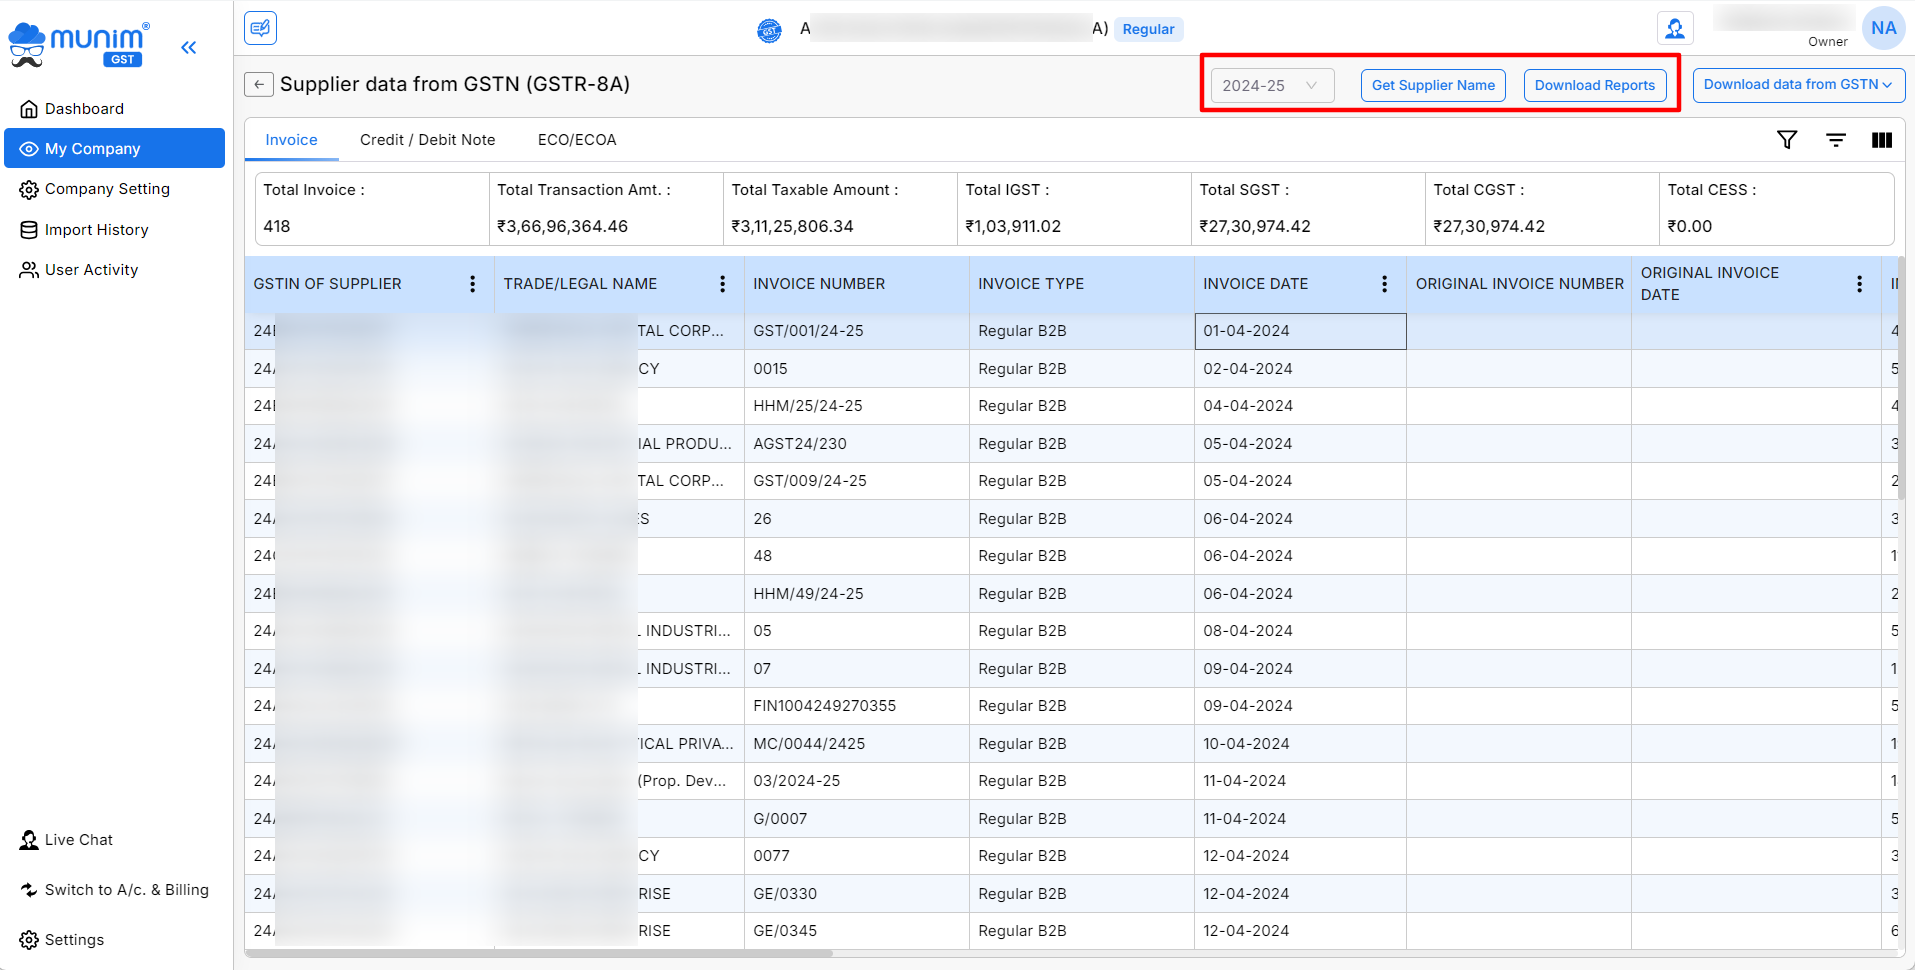
Task: Open Invoice Date column options menu
Action: [x=1384, y=284]
